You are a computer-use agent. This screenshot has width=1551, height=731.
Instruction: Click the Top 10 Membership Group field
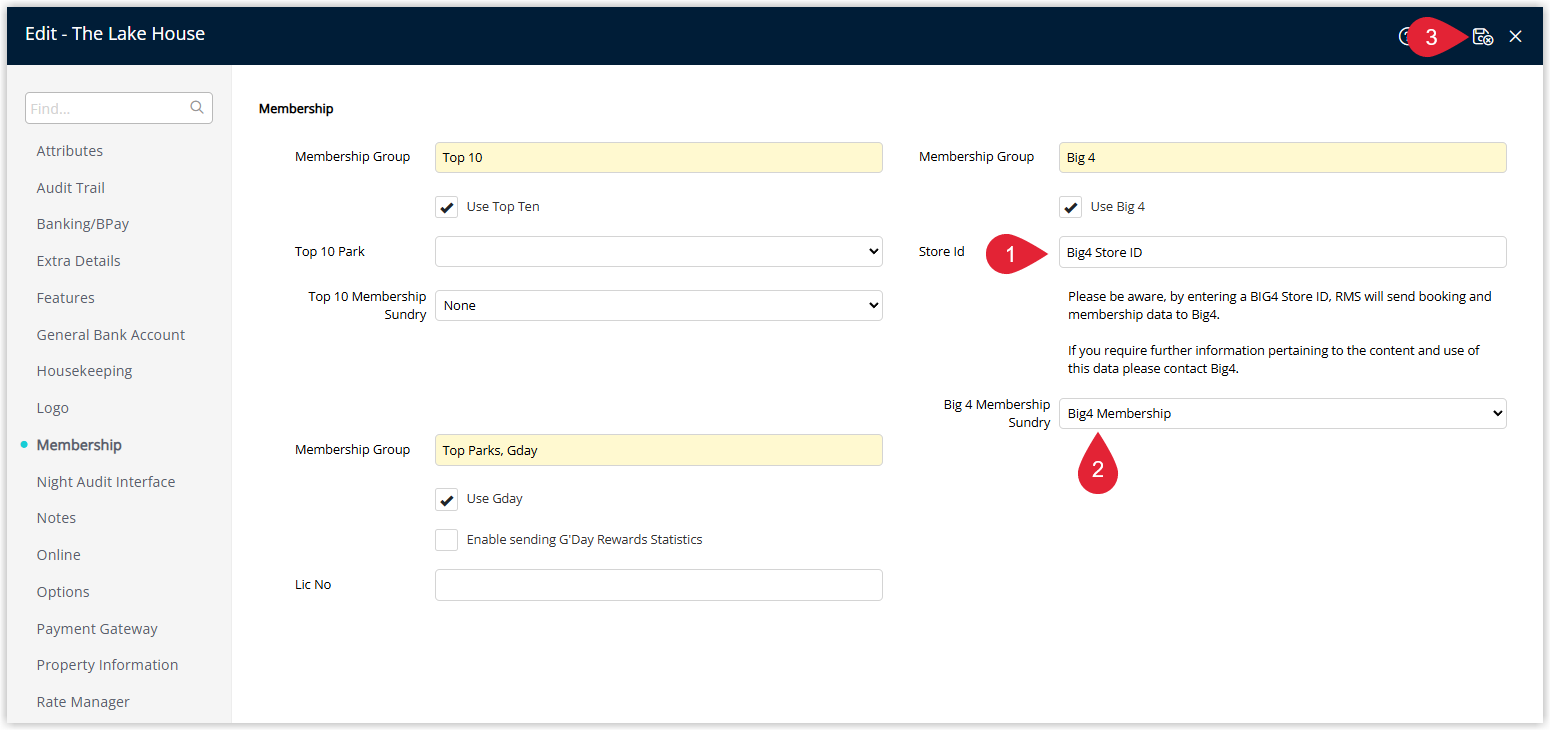tap(659, 157)
